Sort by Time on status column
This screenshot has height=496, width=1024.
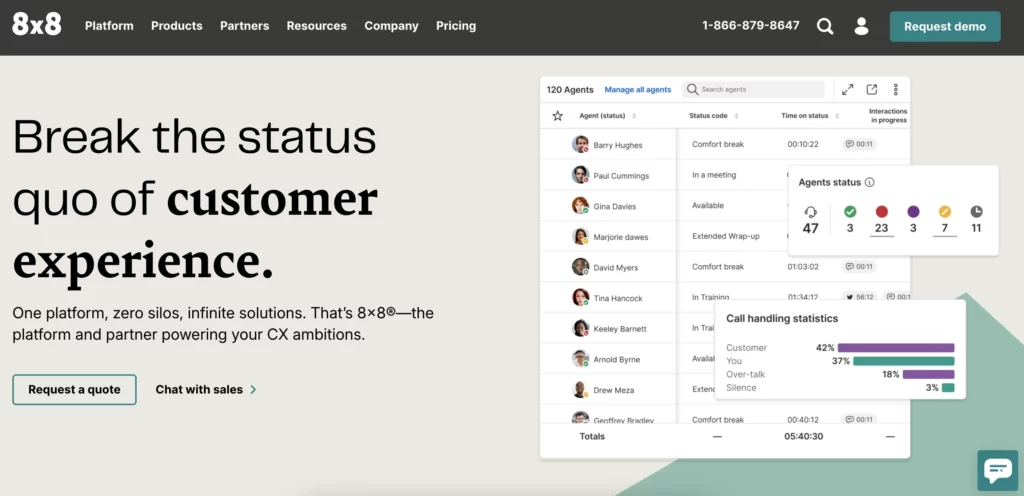[x=809, y=116]
